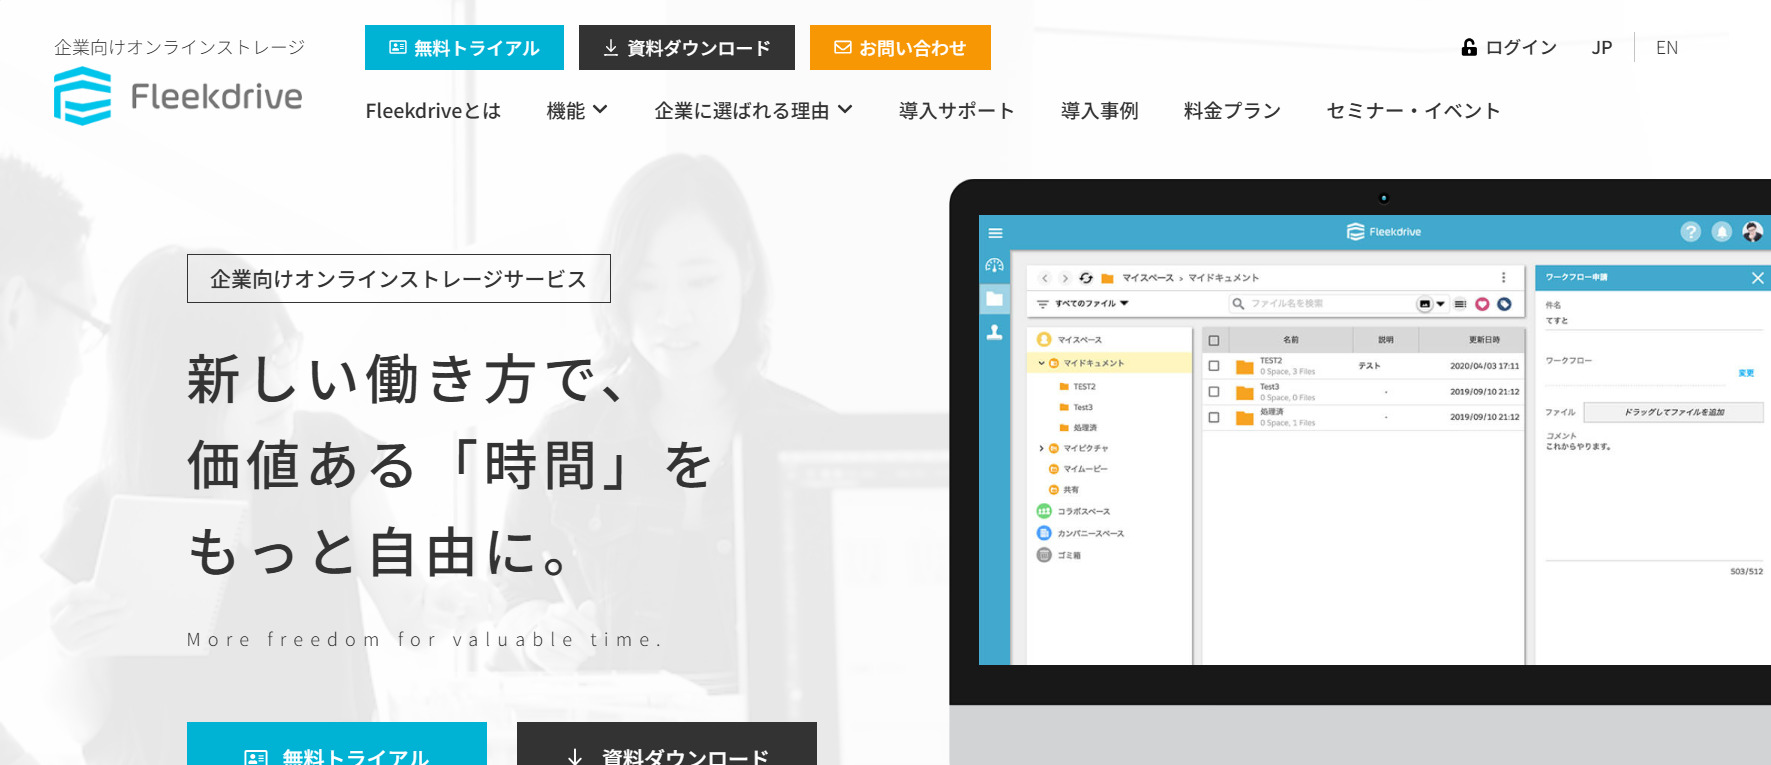Viewport: 1771px width, 765px height.
Task: Expand the マイピクチャ tree node
Action: click(x=1041, y=448)
